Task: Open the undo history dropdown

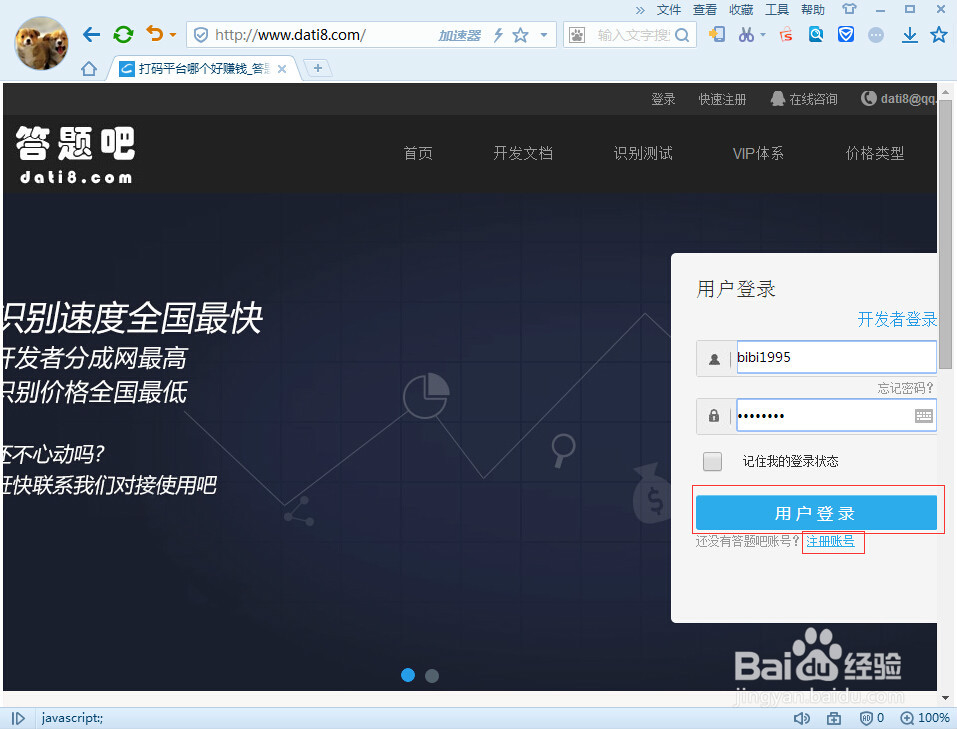Action: (170, 33)
